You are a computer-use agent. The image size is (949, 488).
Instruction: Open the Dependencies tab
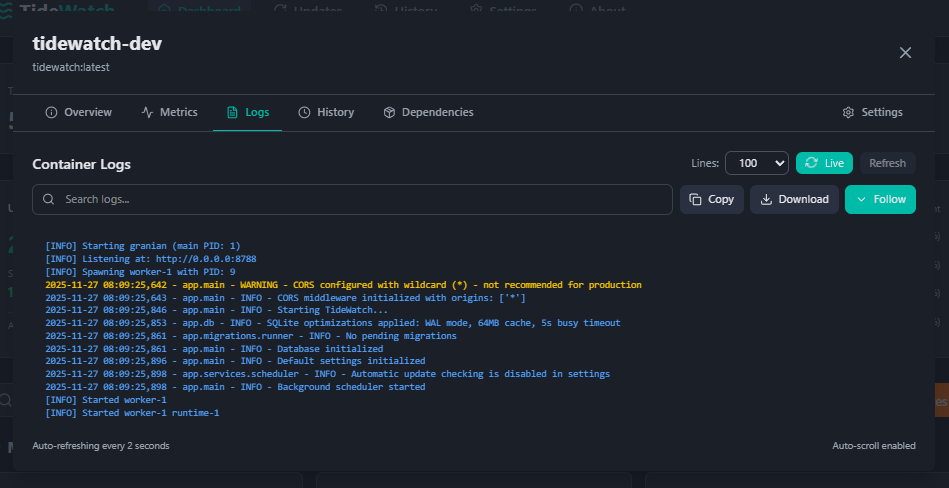click(437, 113)
